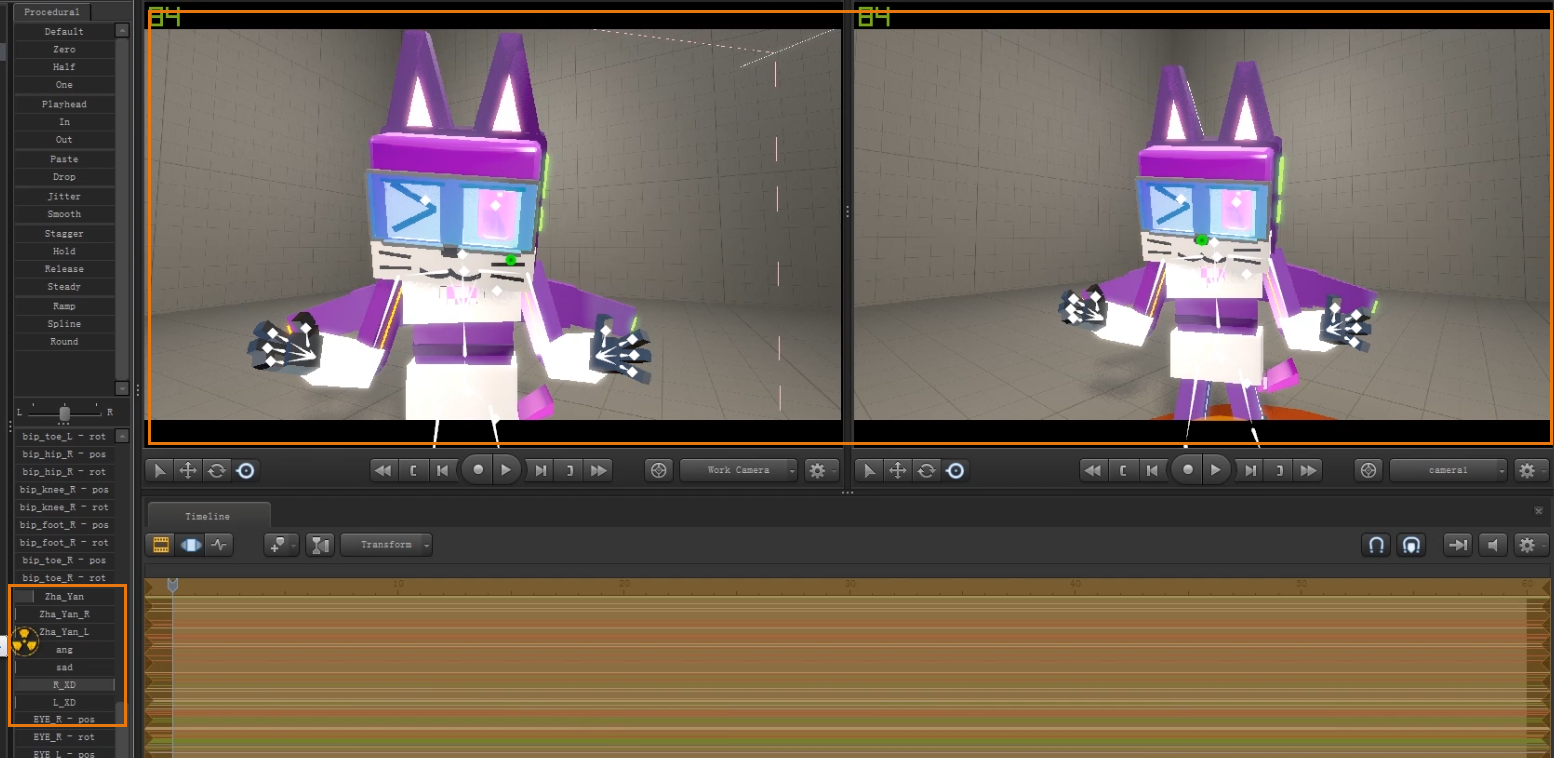Toggle the arrow-to-bar button on the timeline toolbar
The image size is (1554, 758).
click(x=1458, y=545)
